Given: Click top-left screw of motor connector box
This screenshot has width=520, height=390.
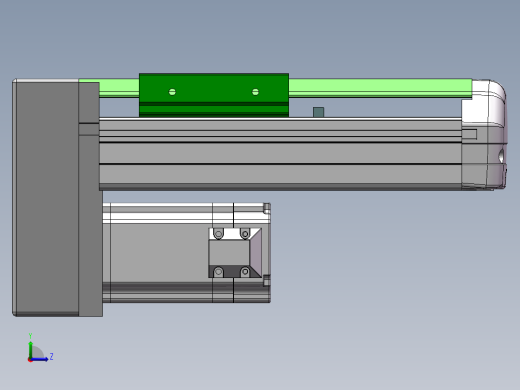Looking at the screenshot, I should point(218,234).
